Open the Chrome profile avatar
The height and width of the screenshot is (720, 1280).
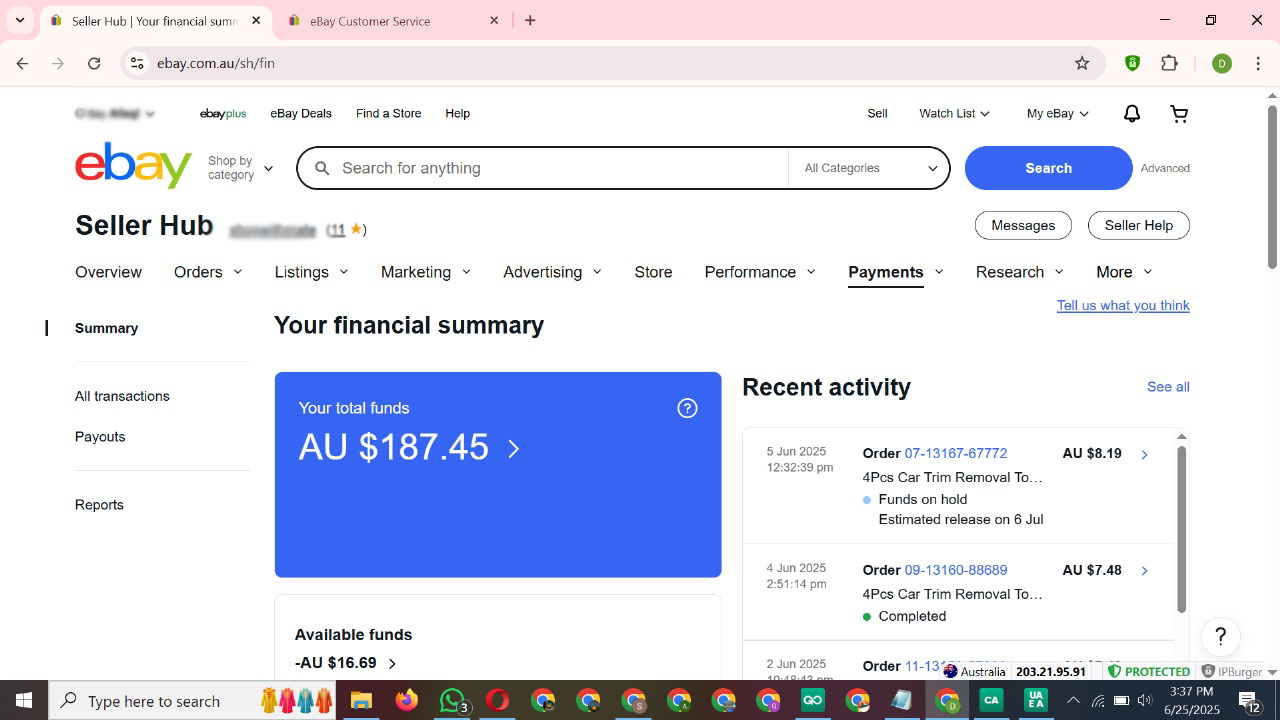pos(1222,63)
